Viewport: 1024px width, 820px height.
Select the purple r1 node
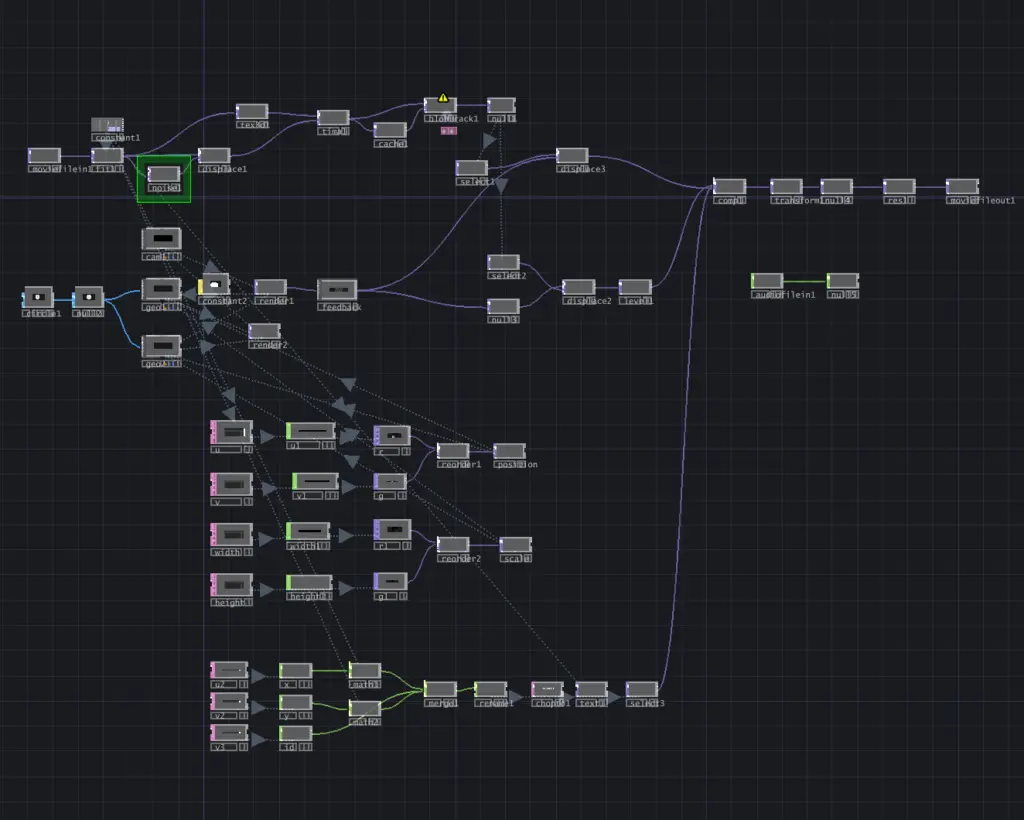tap(392, 529)
